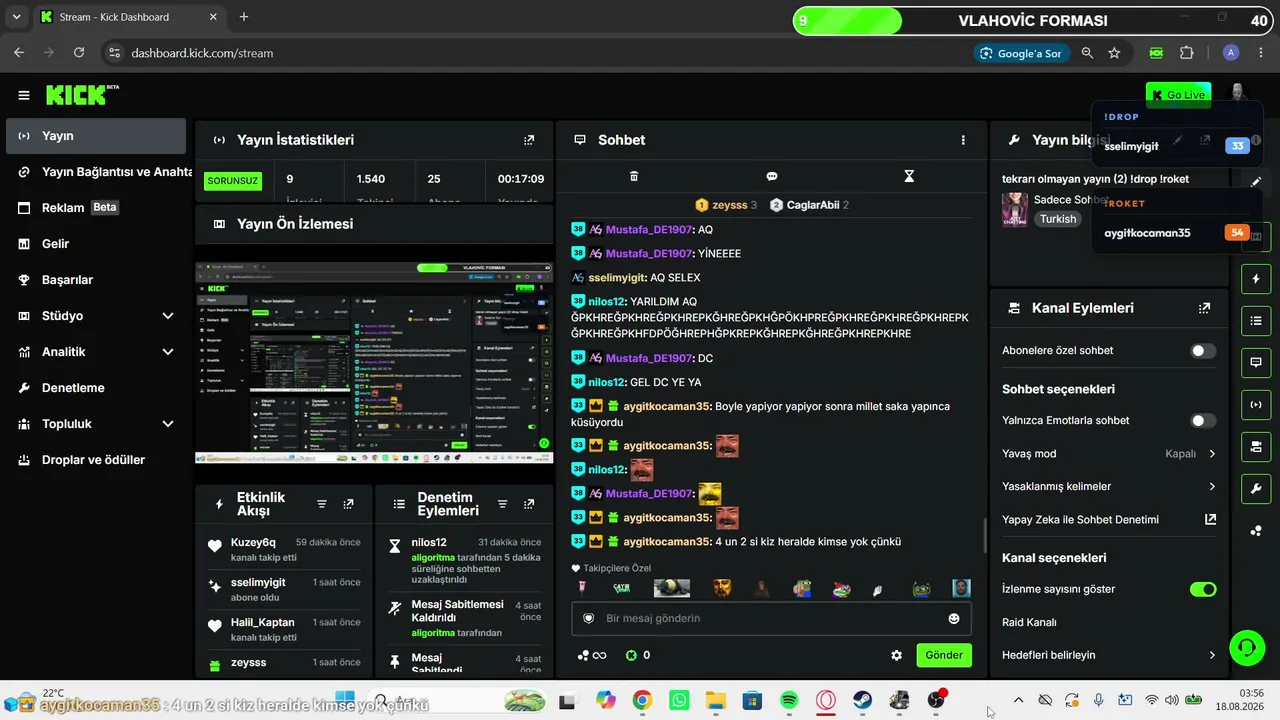Viewport: 1280px width, 720px height.
Task: Click the broadcast icon in right sidebar
Action: click(1256, 404)
